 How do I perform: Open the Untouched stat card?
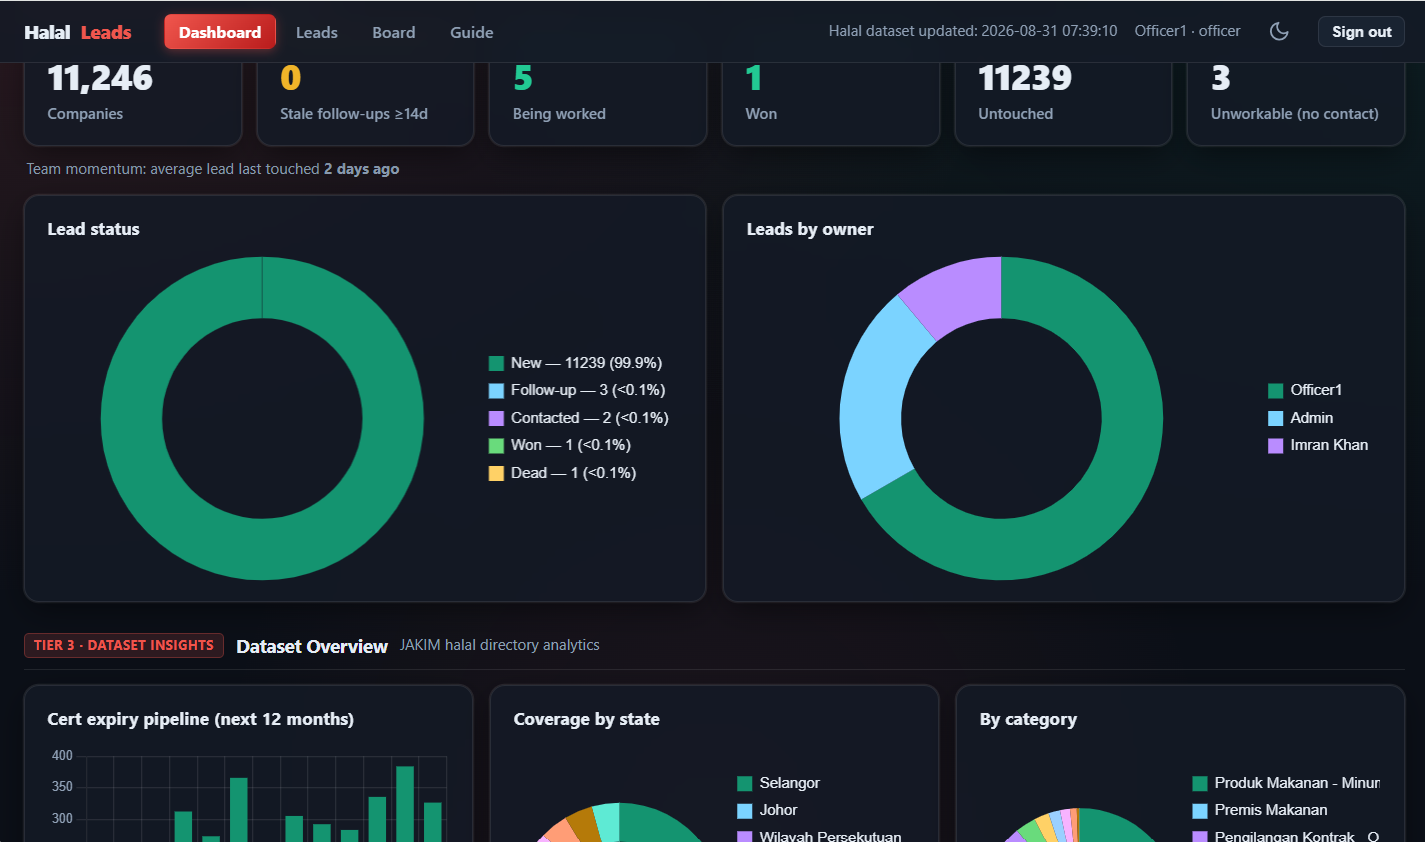pos(1063,104)
